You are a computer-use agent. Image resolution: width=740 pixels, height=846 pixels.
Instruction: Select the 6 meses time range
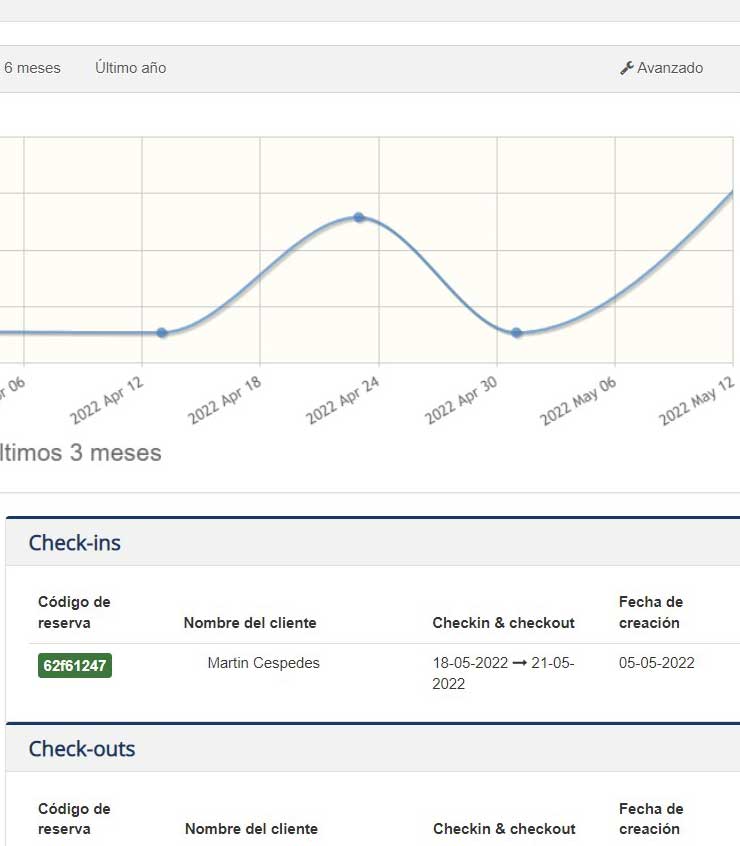pos(32,68)
